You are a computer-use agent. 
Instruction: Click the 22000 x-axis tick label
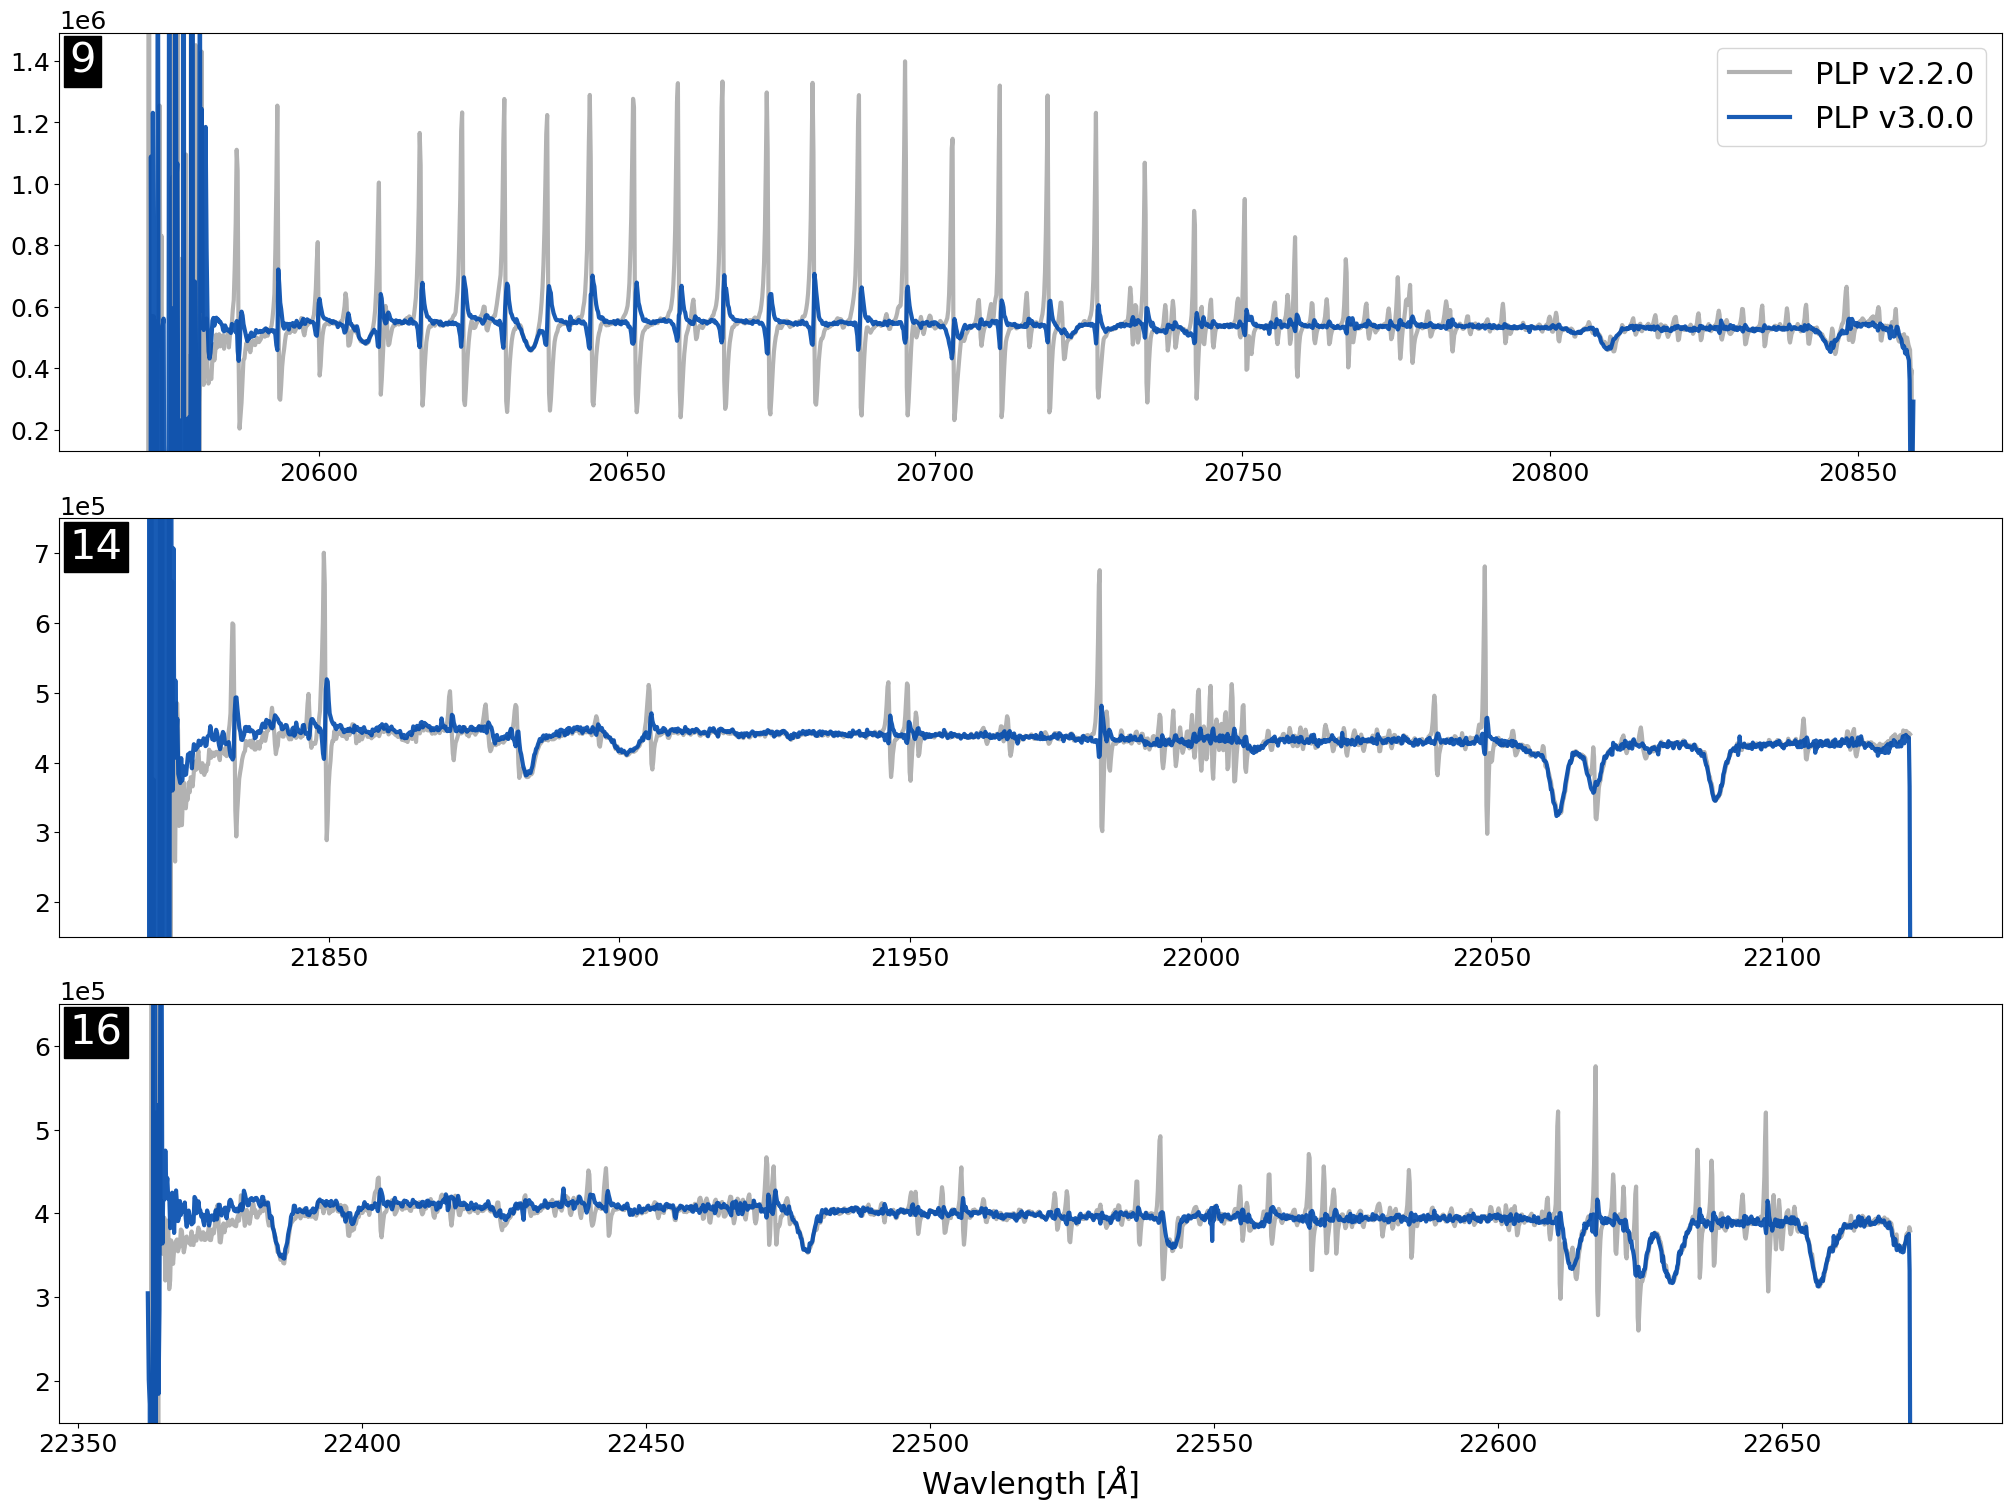[1201, 957]
